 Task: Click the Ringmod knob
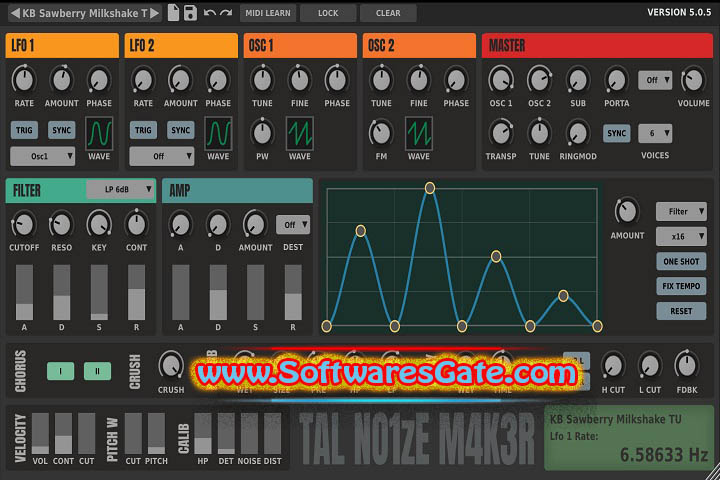(578, 133)
